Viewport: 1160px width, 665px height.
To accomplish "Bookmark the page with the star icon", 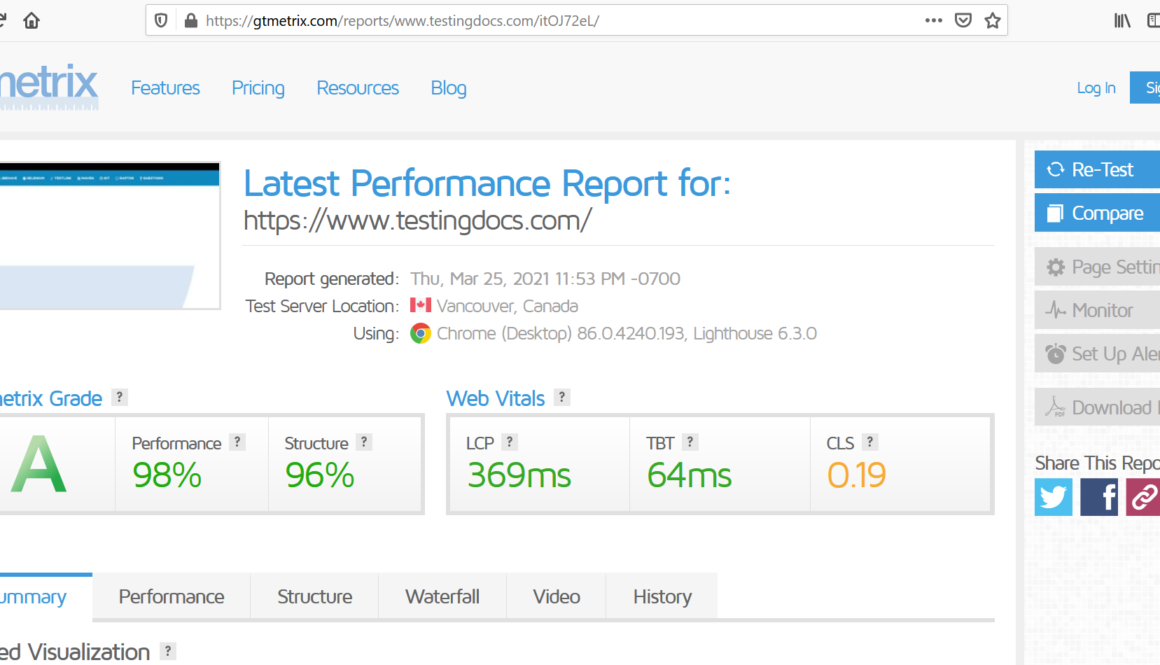I will [991, 20].
